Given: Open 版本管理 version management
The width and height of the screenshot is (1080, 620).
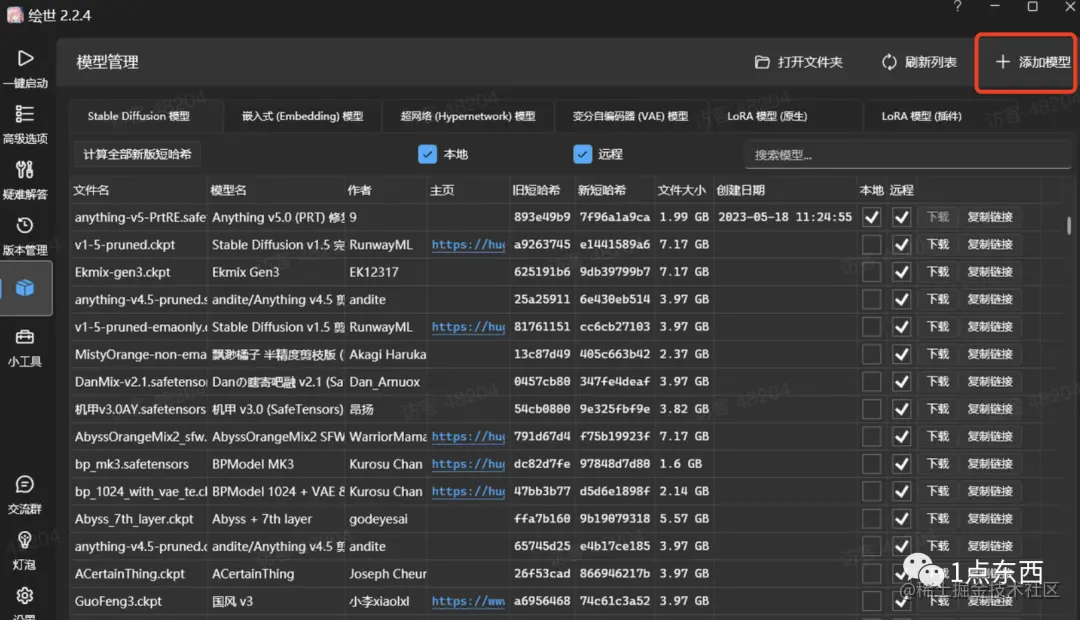Looking at the screenshot, I should [25, 236].
